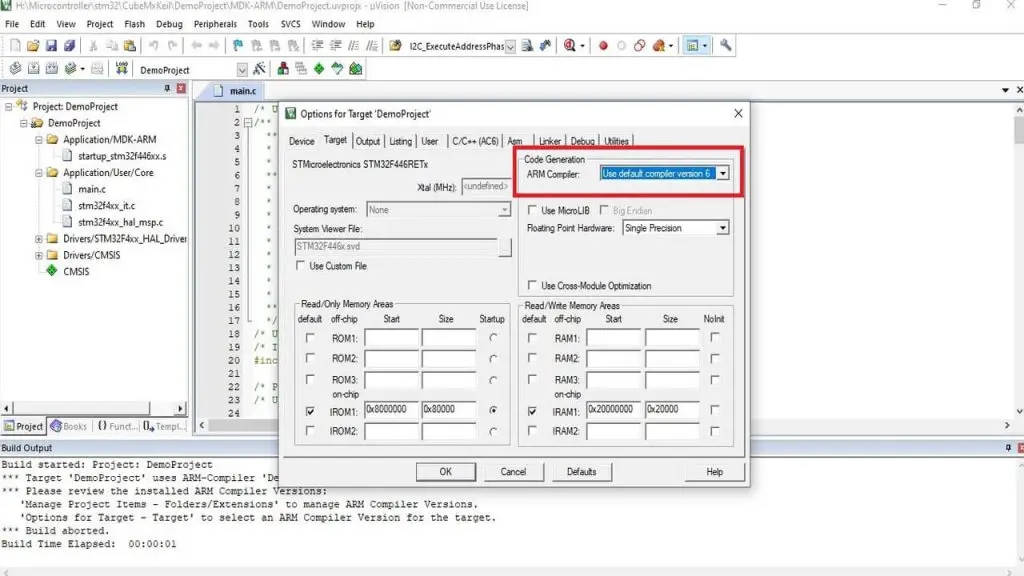Collapse Application/User/Core folder

point(39,173)
